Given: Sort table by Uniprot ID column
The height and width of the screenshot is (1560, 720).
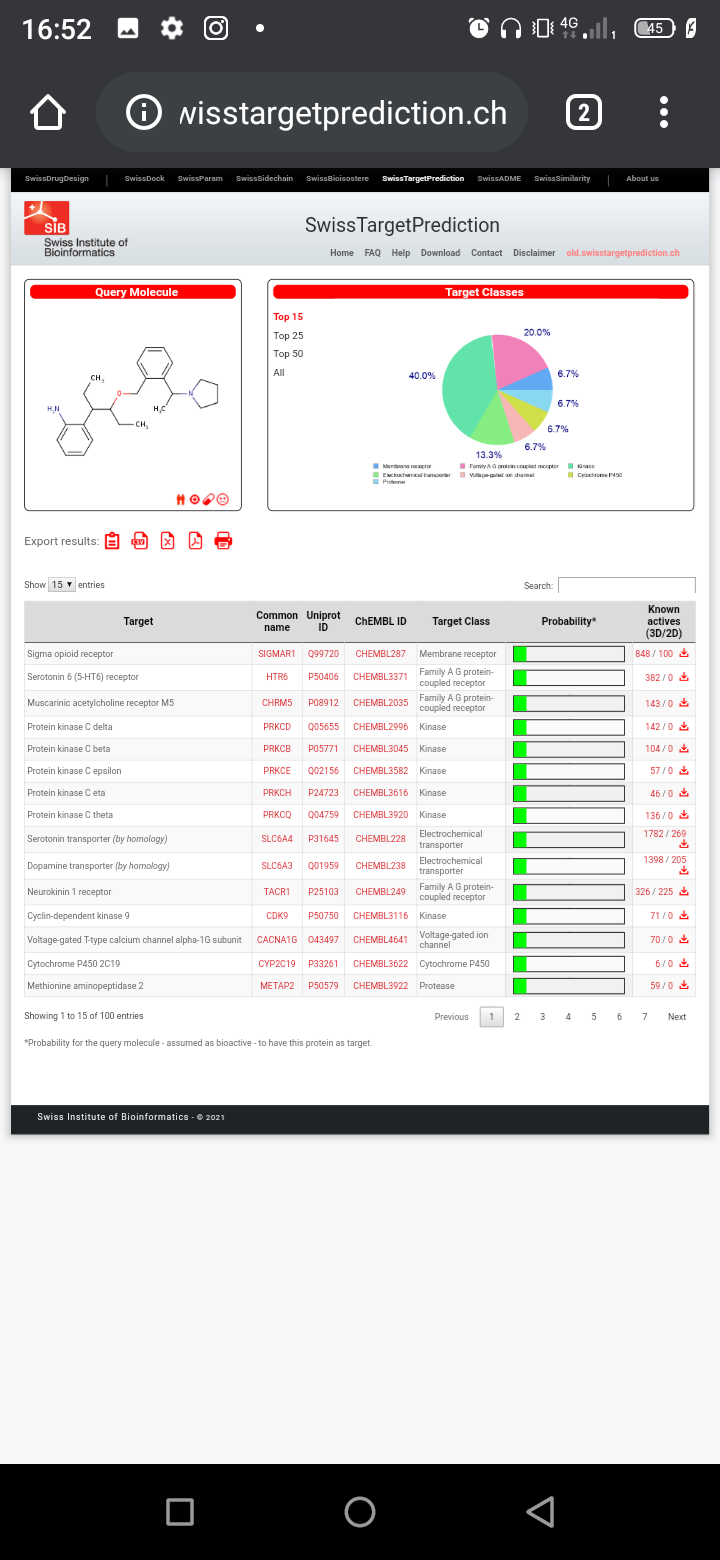Looking at the screenshot, I should (323, 622).
